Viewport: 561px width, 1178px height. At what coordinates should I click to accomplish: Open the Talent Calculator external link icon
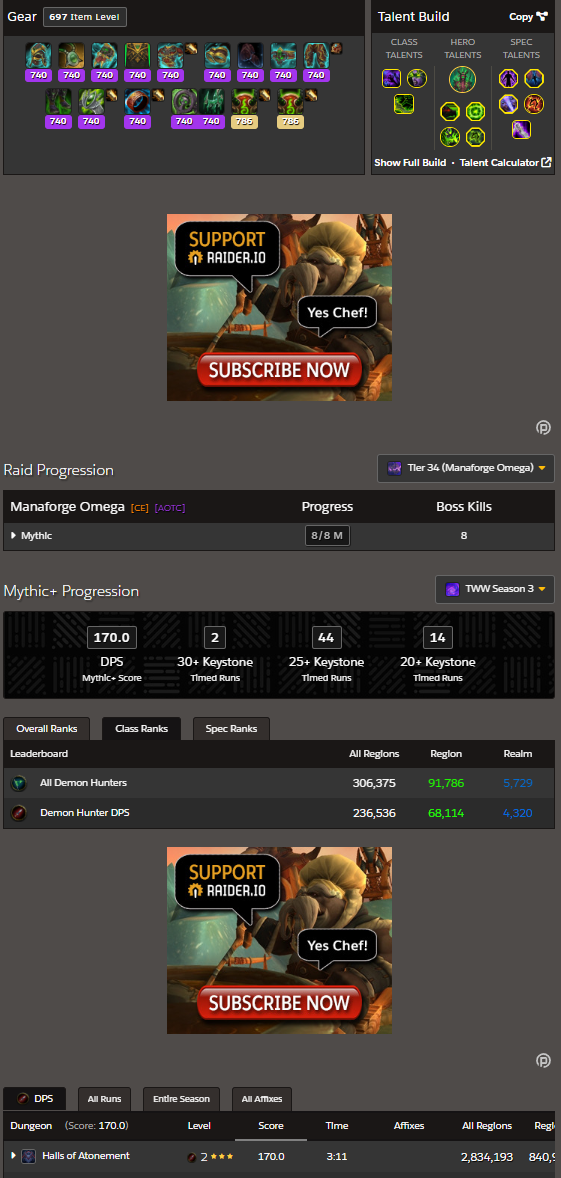tap(546, 162)
